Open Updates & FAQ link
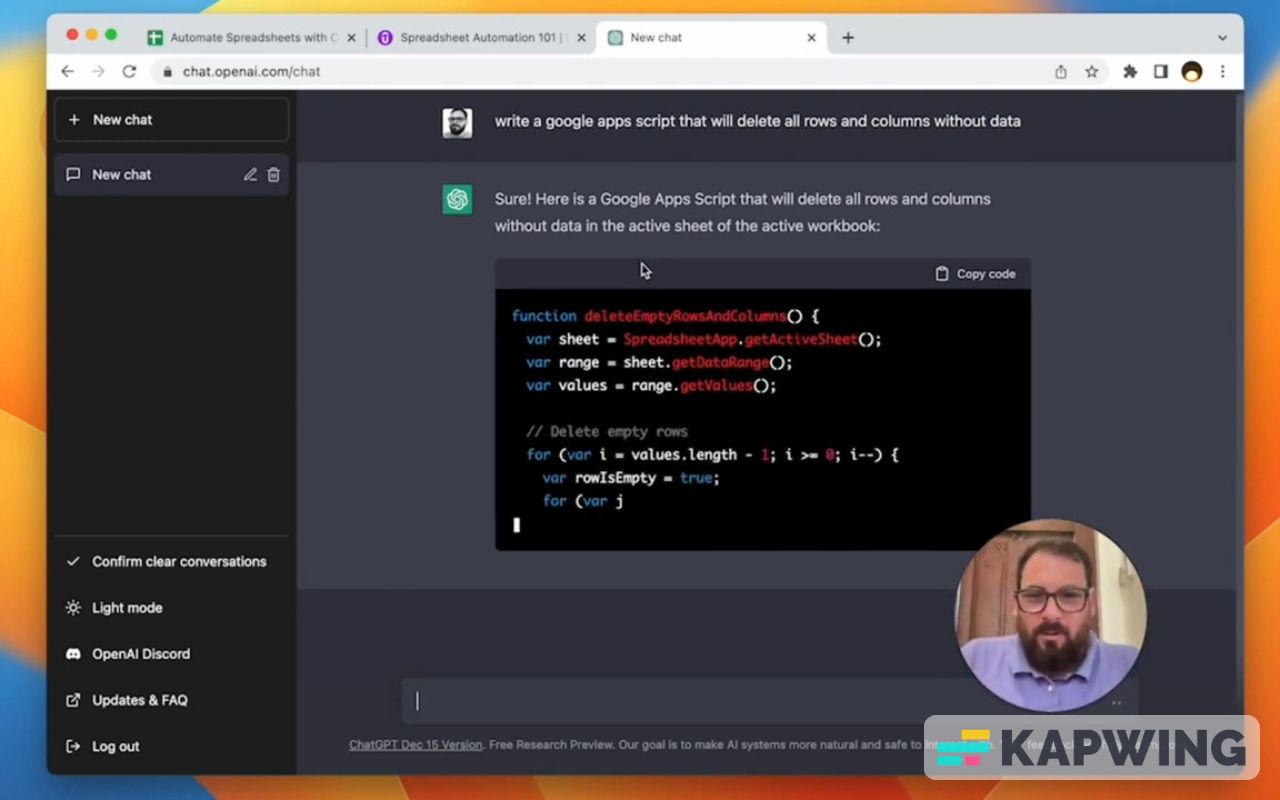1280x800 pixels. (171, 700)
